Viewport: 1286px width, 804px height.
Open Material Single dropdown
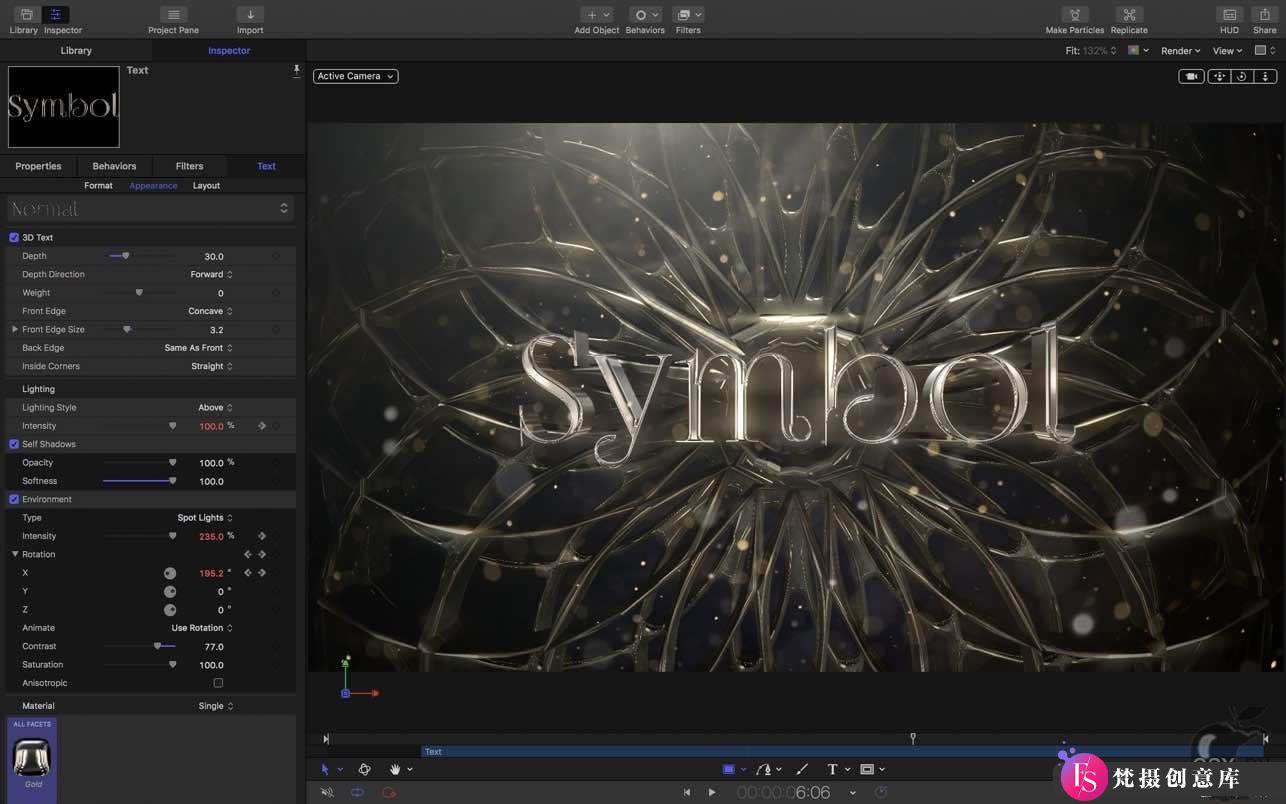tap(215, 706)
